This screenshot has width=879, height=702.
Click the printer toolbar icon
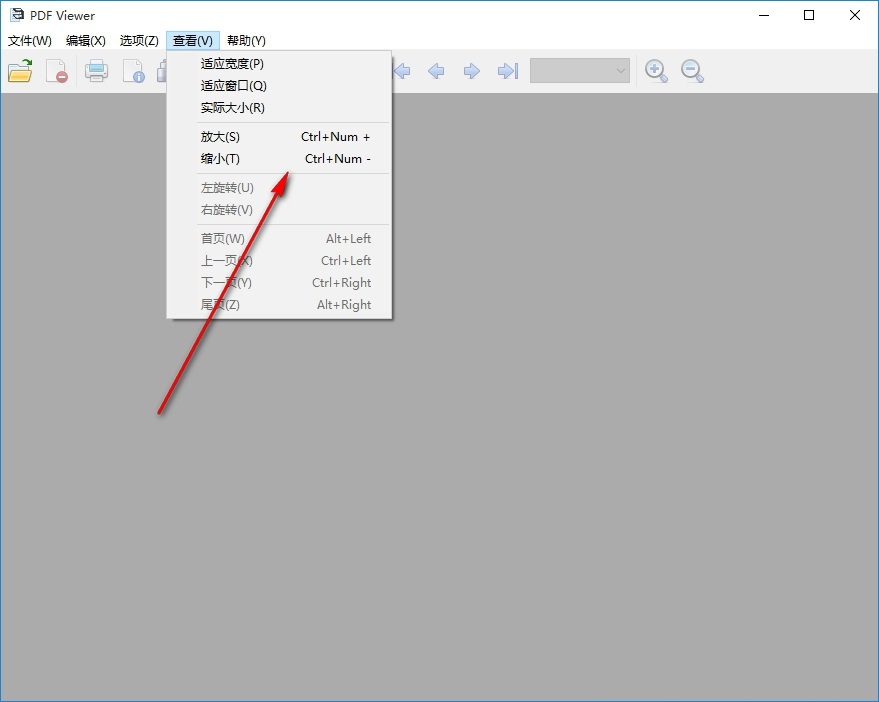pos(96,71)
